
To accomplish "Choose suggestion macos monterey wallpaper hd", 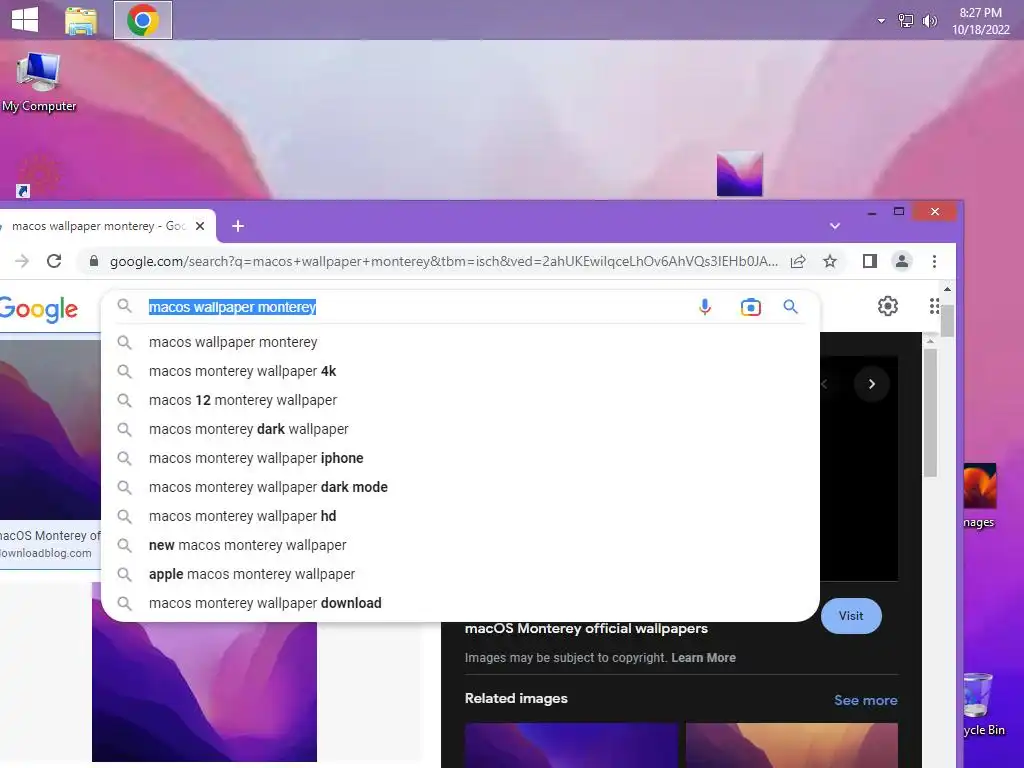I will tap(460, 516).
